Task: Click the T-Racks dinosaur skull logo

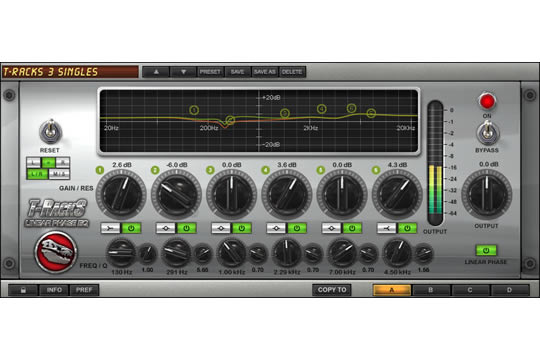Action: click(55, 252)
